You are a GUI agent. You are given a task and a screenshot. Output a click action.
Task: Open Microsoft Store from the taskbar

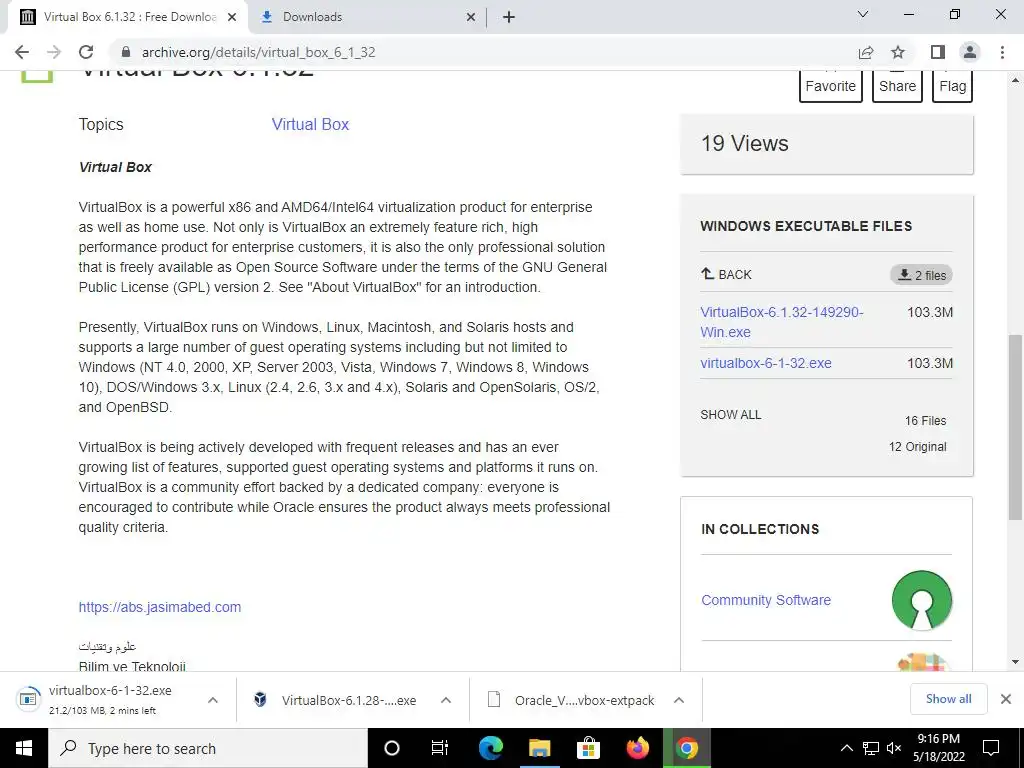588,748
